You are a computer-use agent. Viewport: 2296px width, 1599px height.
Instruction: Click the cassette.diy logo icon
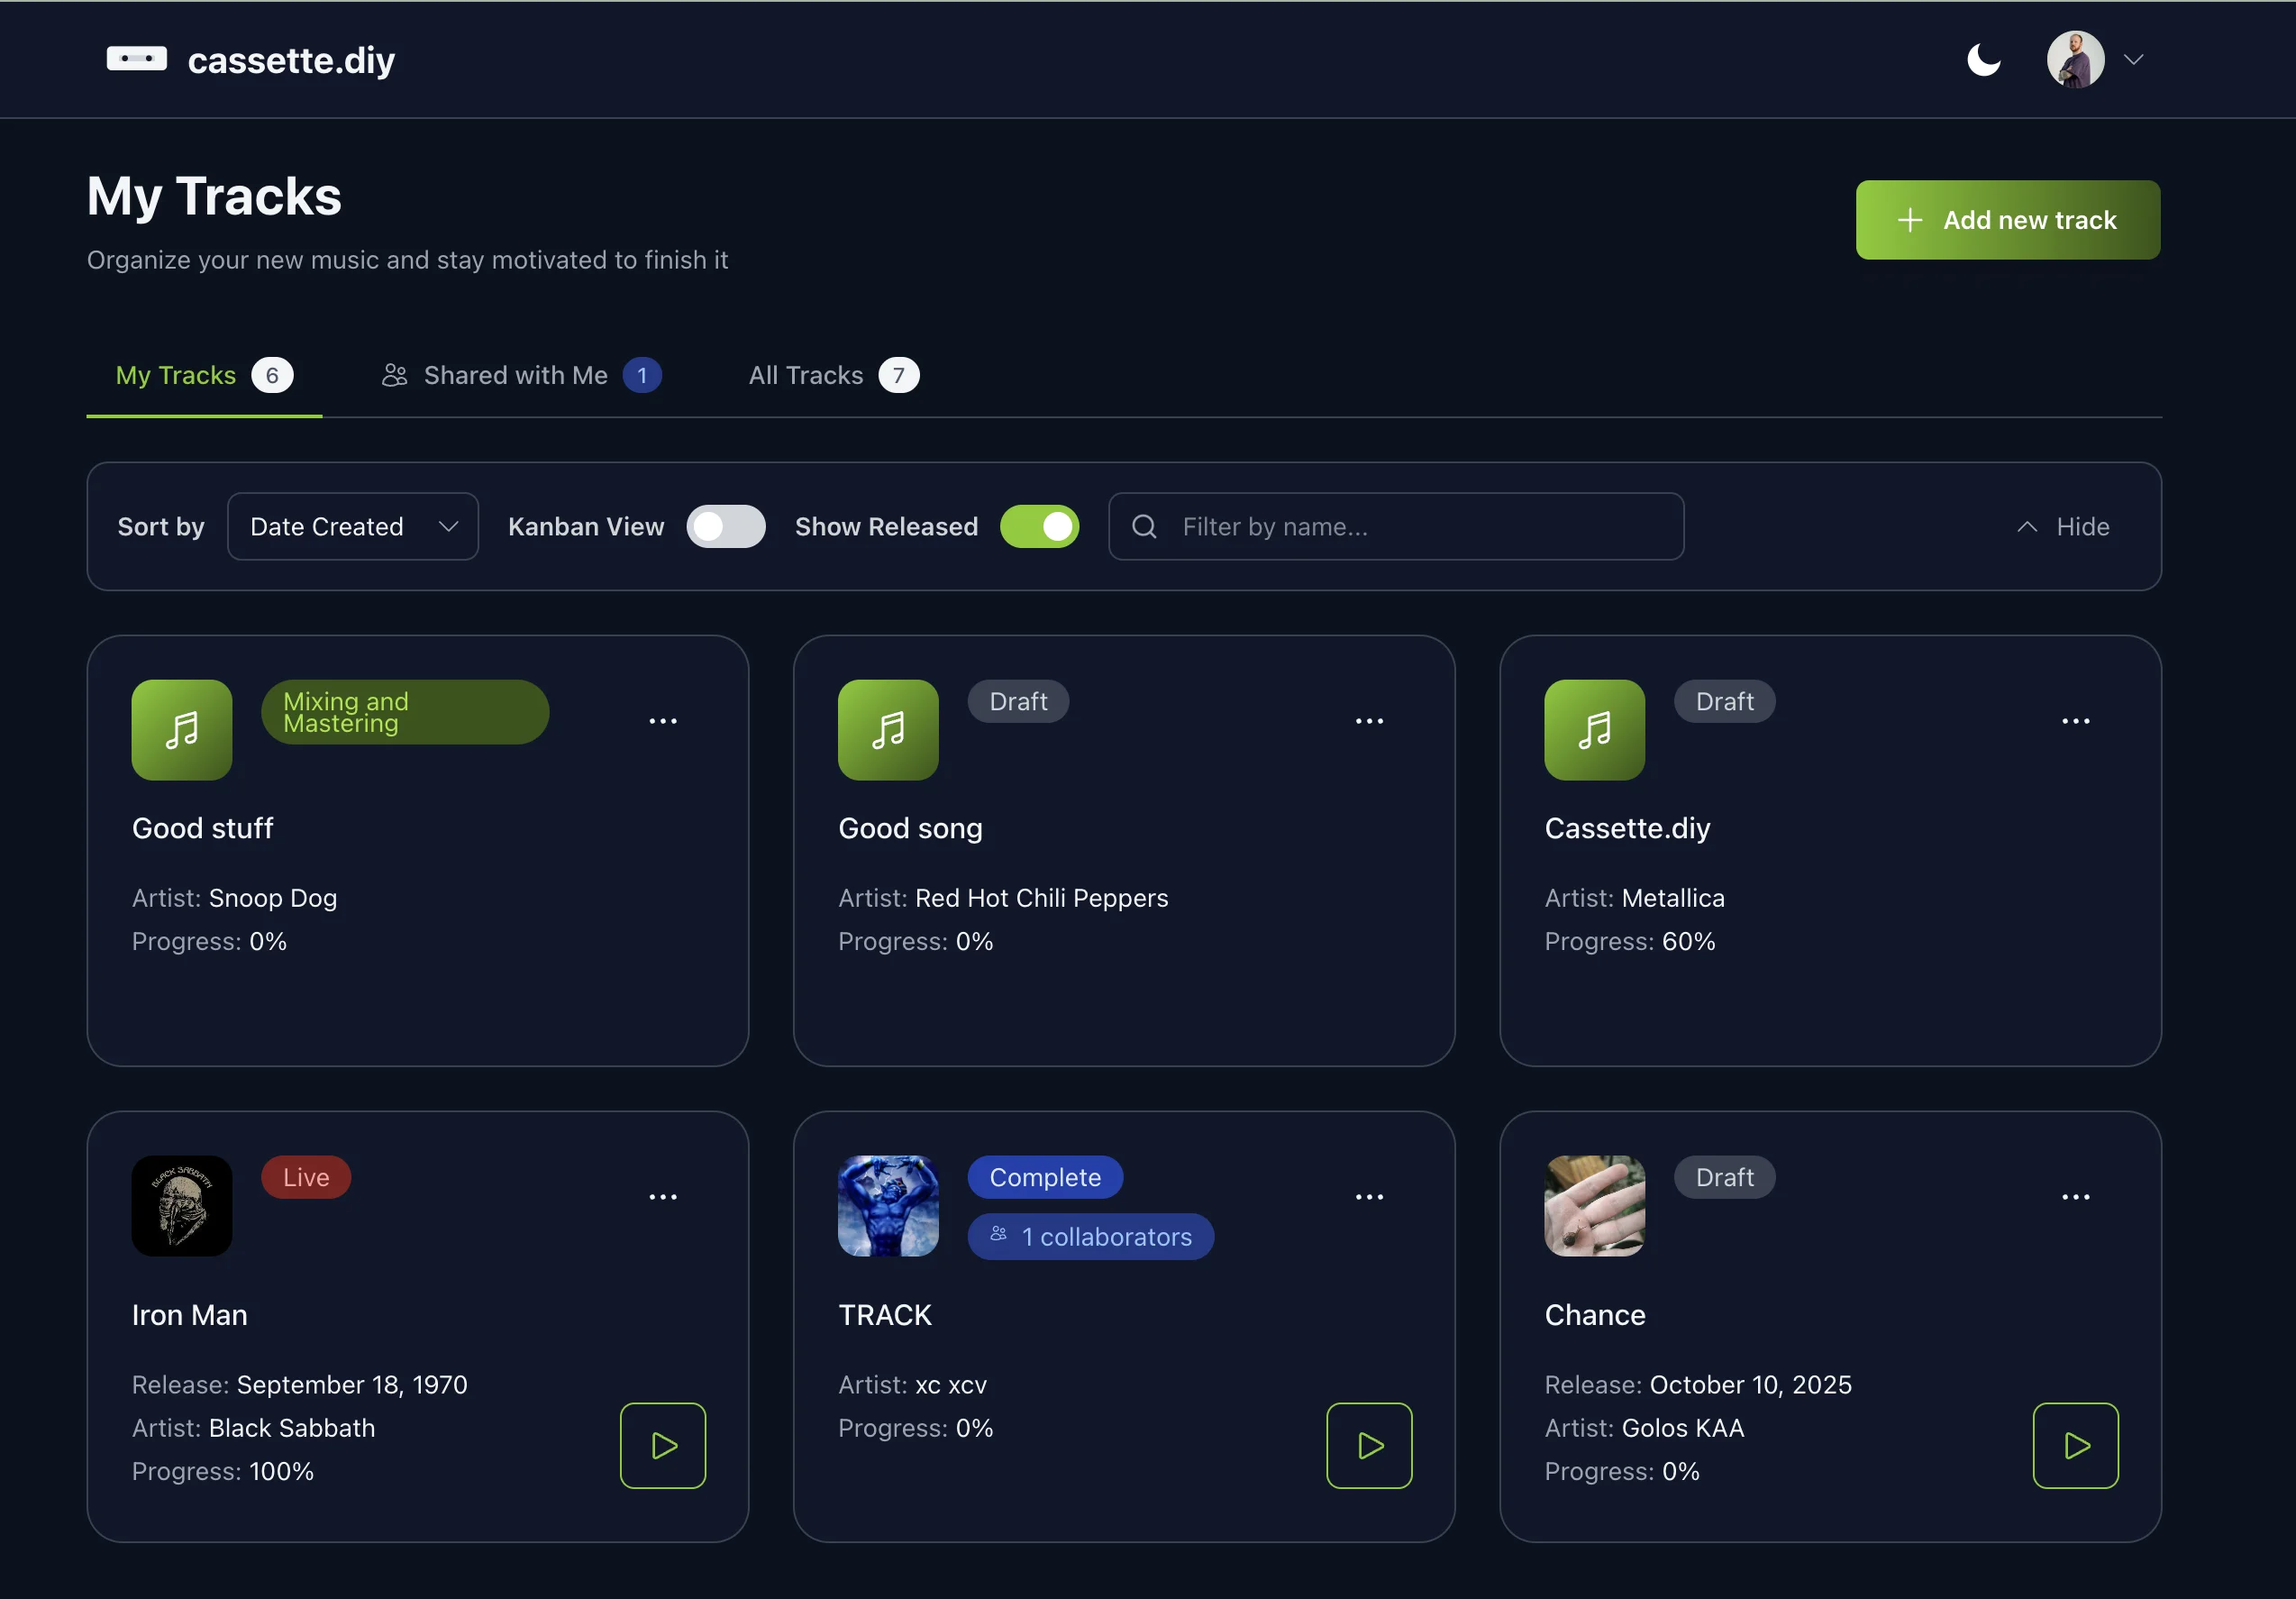click(x=137, y=59)
